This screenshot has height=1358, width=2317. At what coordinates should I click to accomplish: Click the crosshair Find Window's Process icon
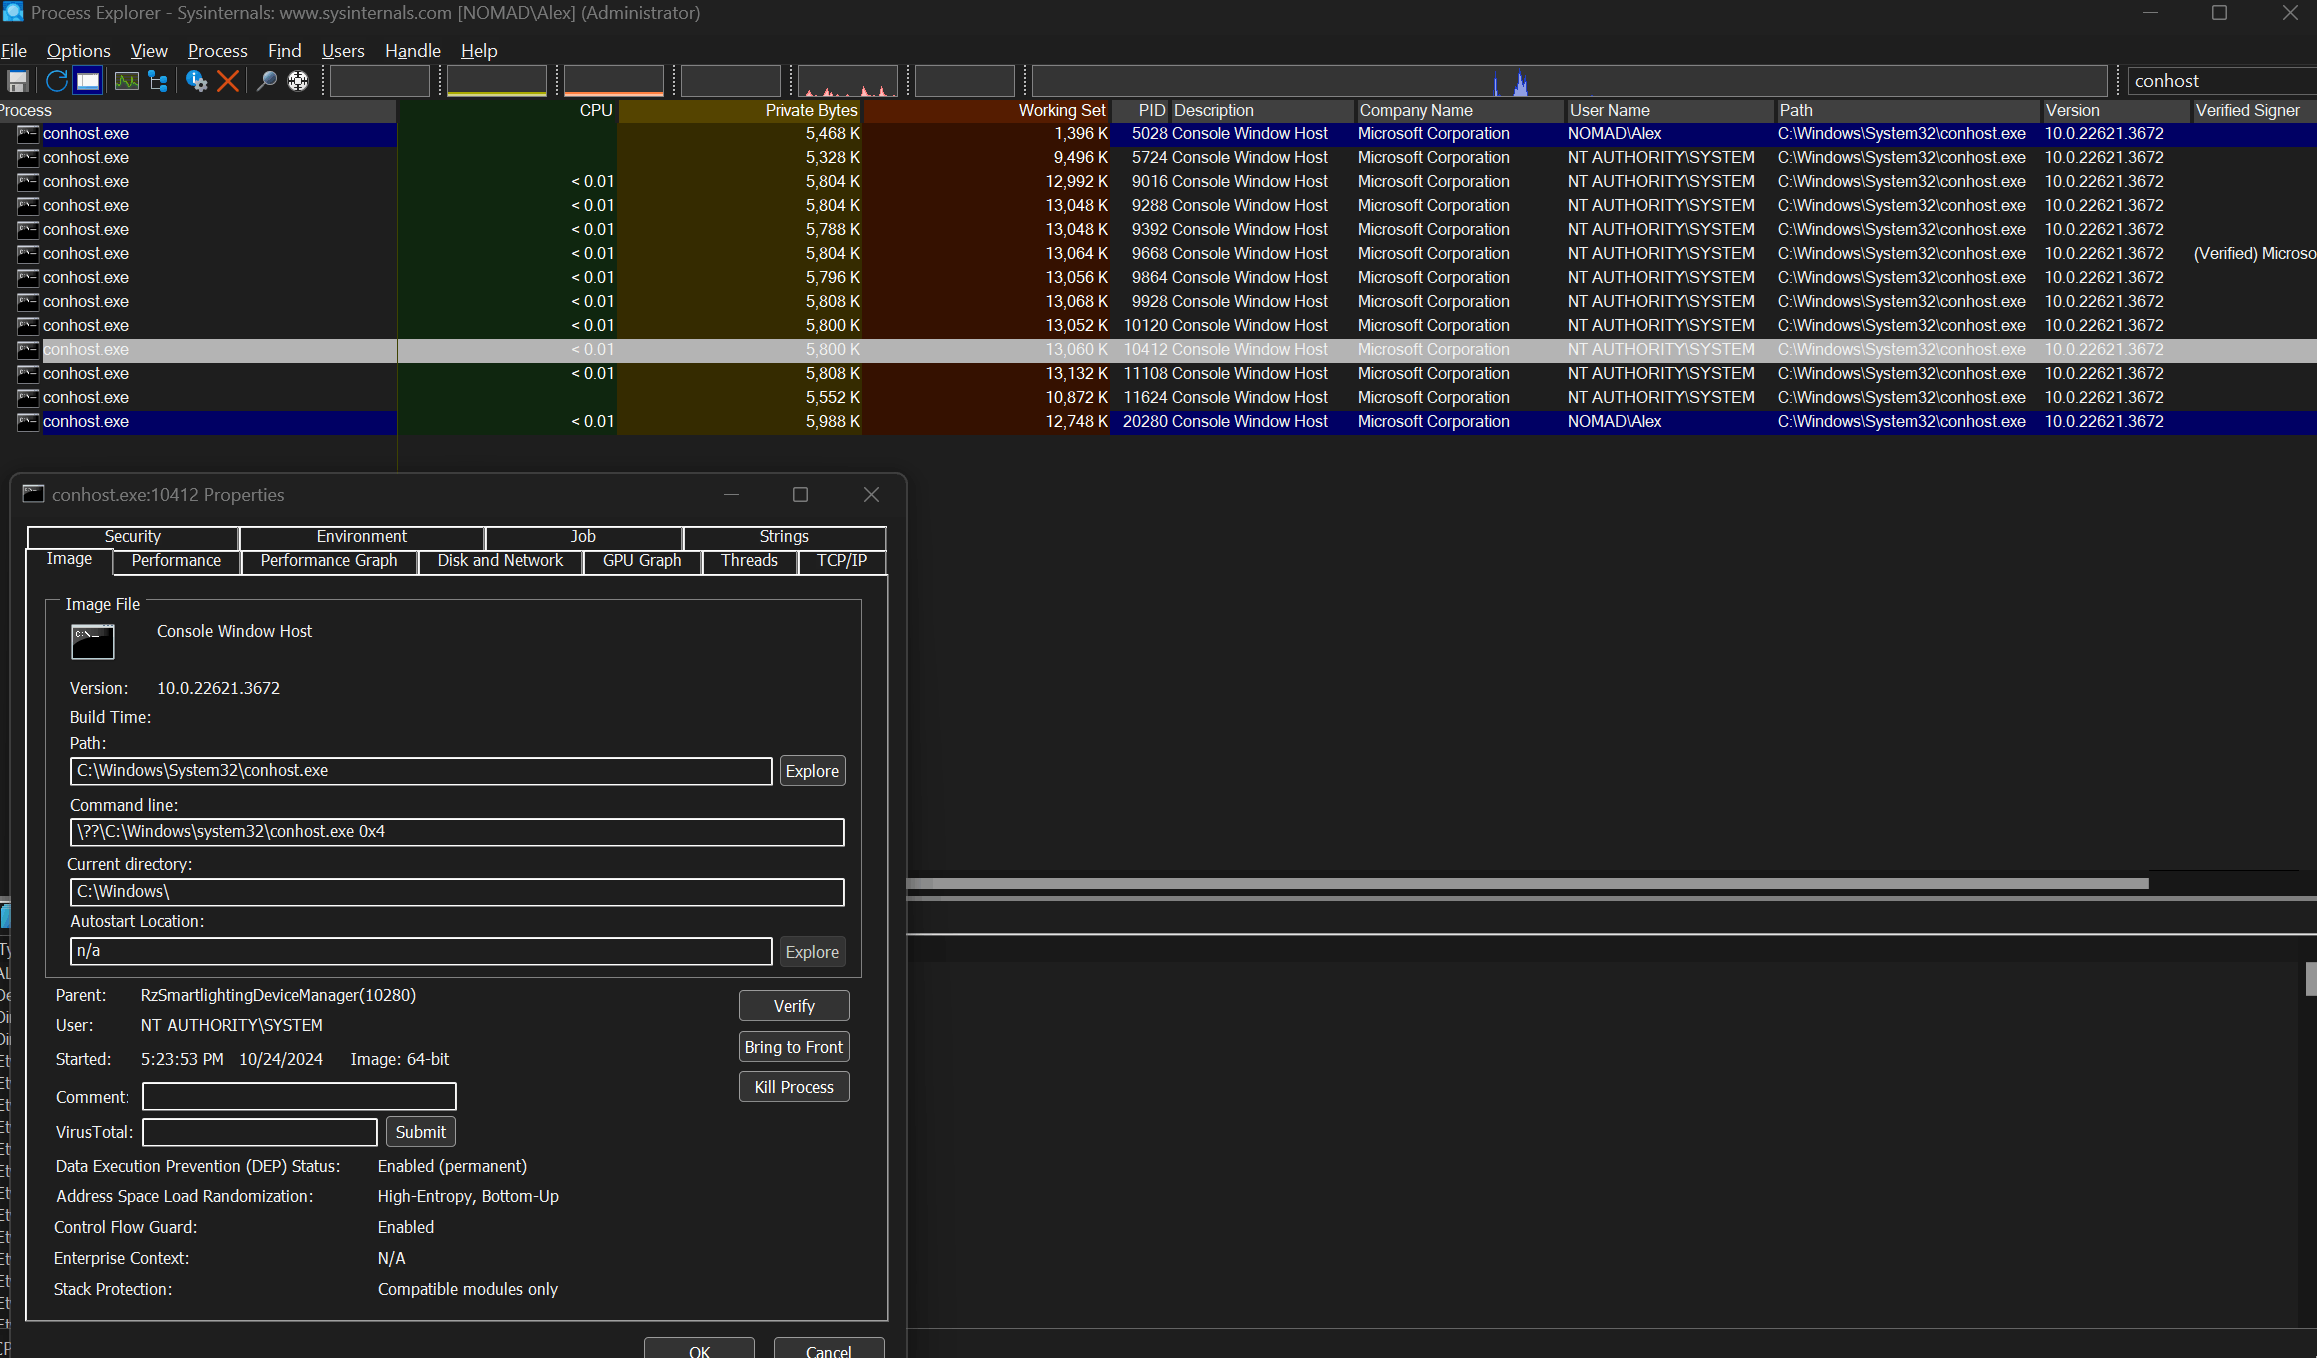click(x=298, y=81)
